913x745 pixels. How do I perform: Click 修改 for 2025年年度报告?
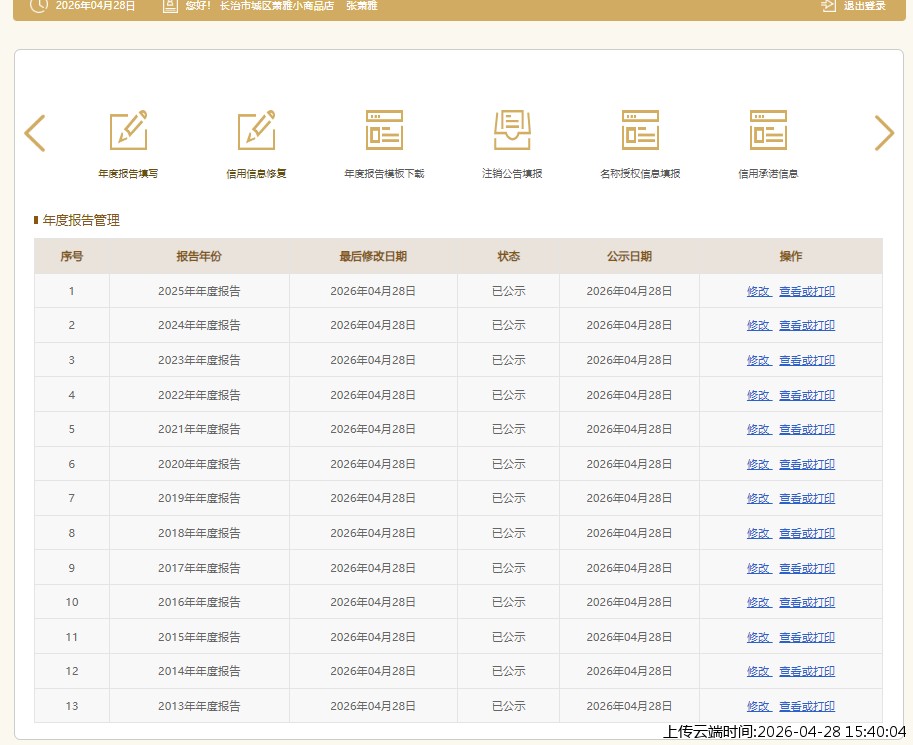pos(758,291)
